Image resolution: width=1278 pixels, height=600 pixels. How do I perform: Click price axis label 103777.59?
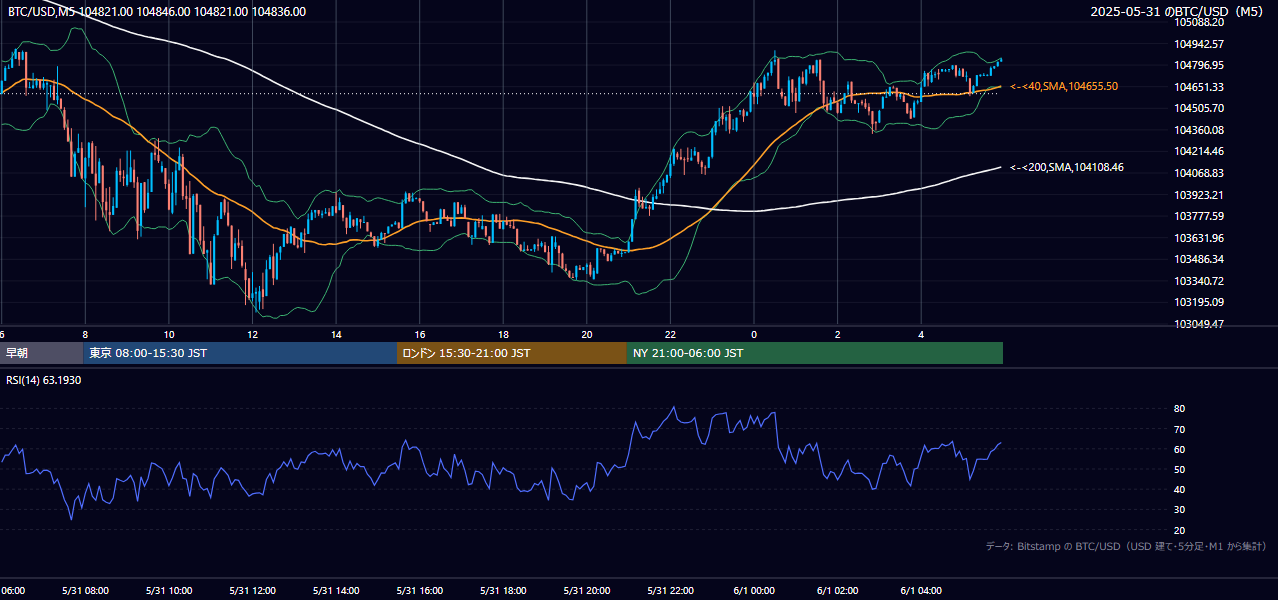(x=1200, y=216)
